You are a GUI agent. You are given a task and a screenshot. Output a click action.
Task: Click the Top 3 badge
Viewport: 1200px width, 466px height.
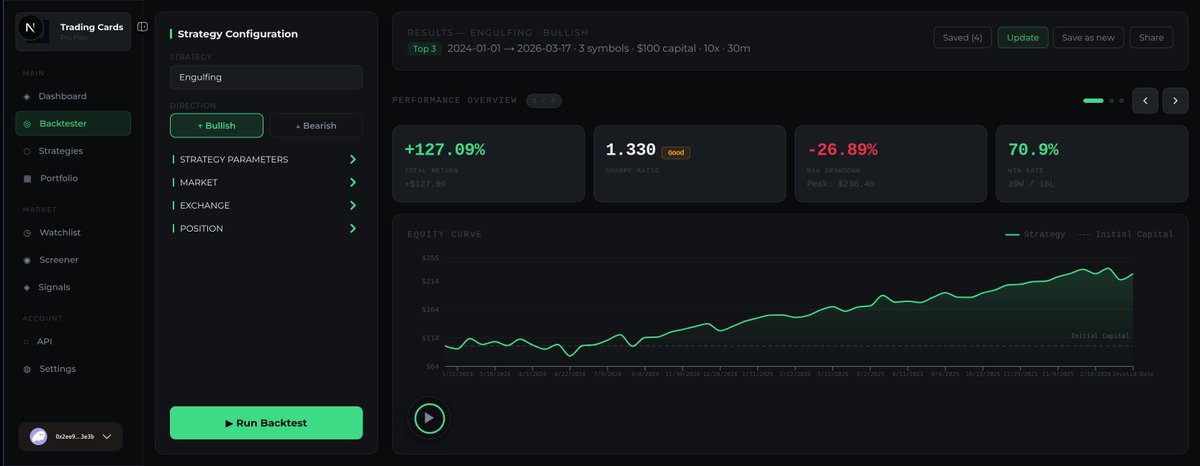click(x=423, y=48)
